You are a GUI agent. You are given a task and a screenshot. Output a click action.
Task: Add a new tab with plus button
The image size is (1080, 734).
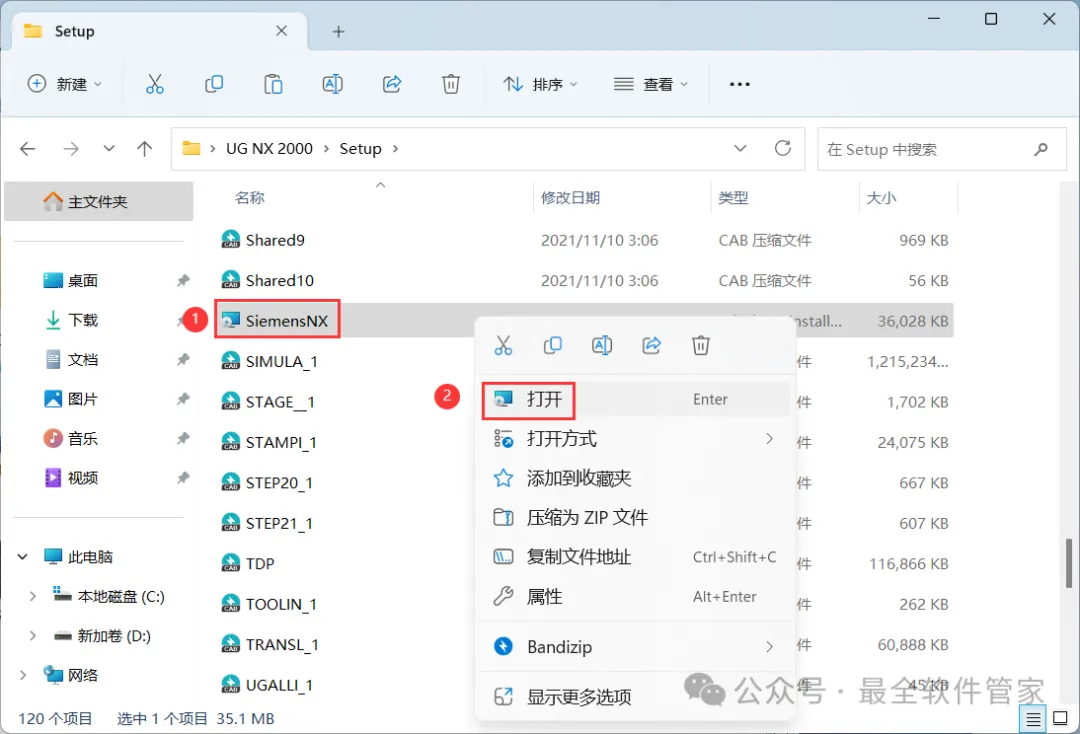pyautogui.click(x=338, y=32)
